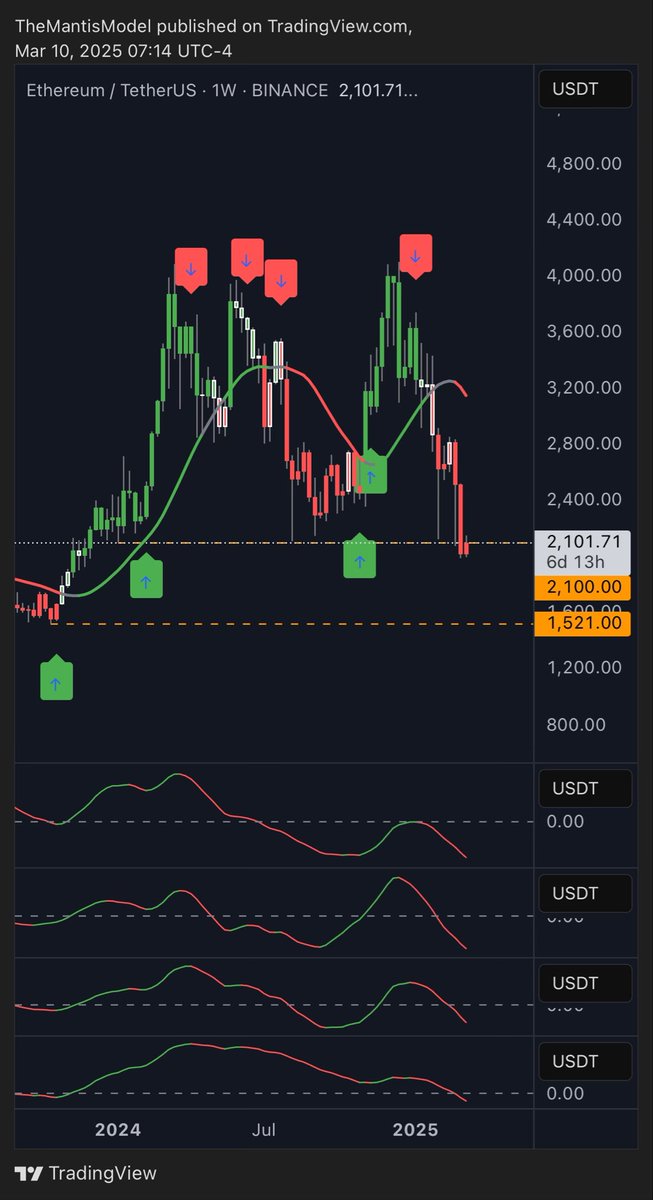Click the green up-arrow marker below the 2,100 line
This screenshot has width=653, height=1200.
[x=360, y=557]
